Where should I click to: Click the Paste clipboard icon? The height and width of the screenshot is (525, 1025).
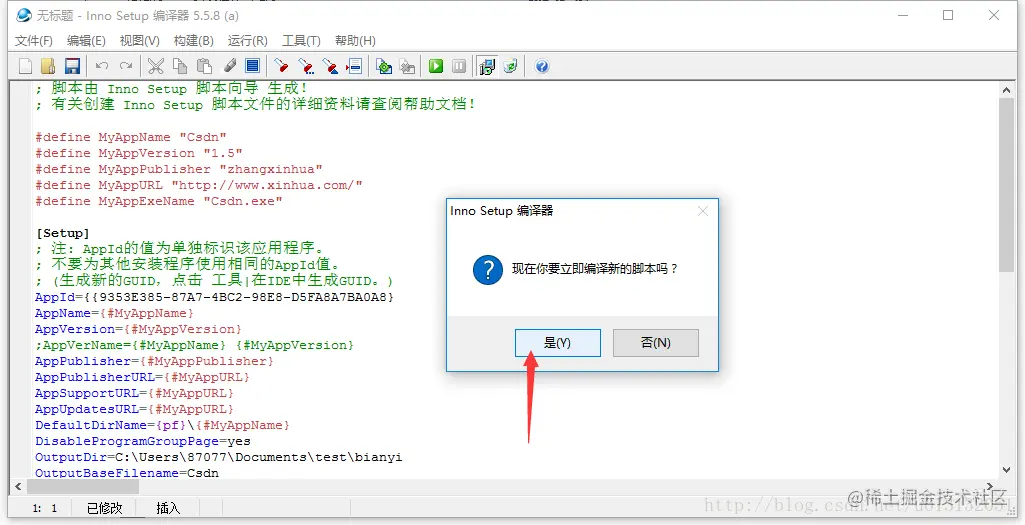tap(205, 66)
